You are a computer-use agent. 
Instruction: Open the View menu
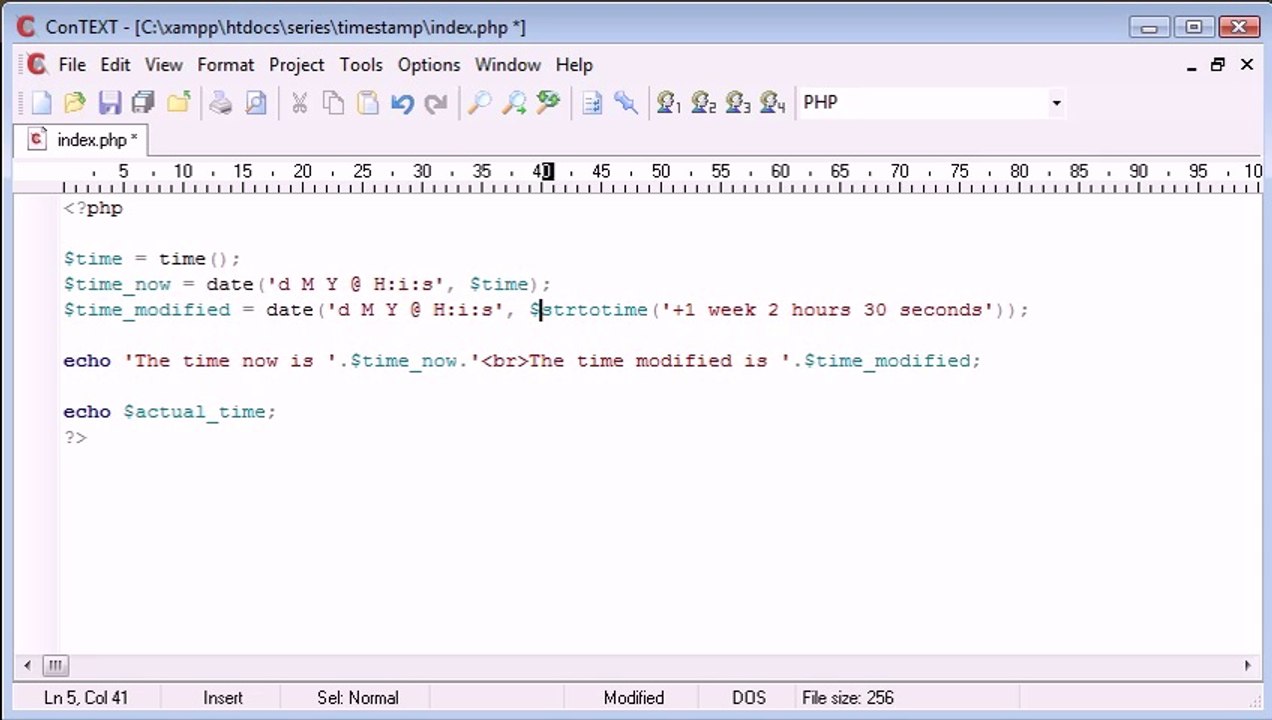coord(164,64)
